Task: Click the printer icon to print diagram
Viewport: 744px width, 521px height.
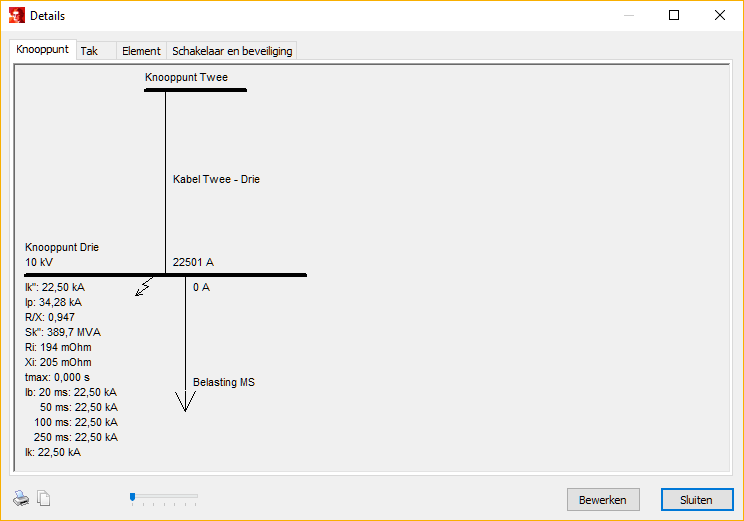Action: tap(21, 498)
